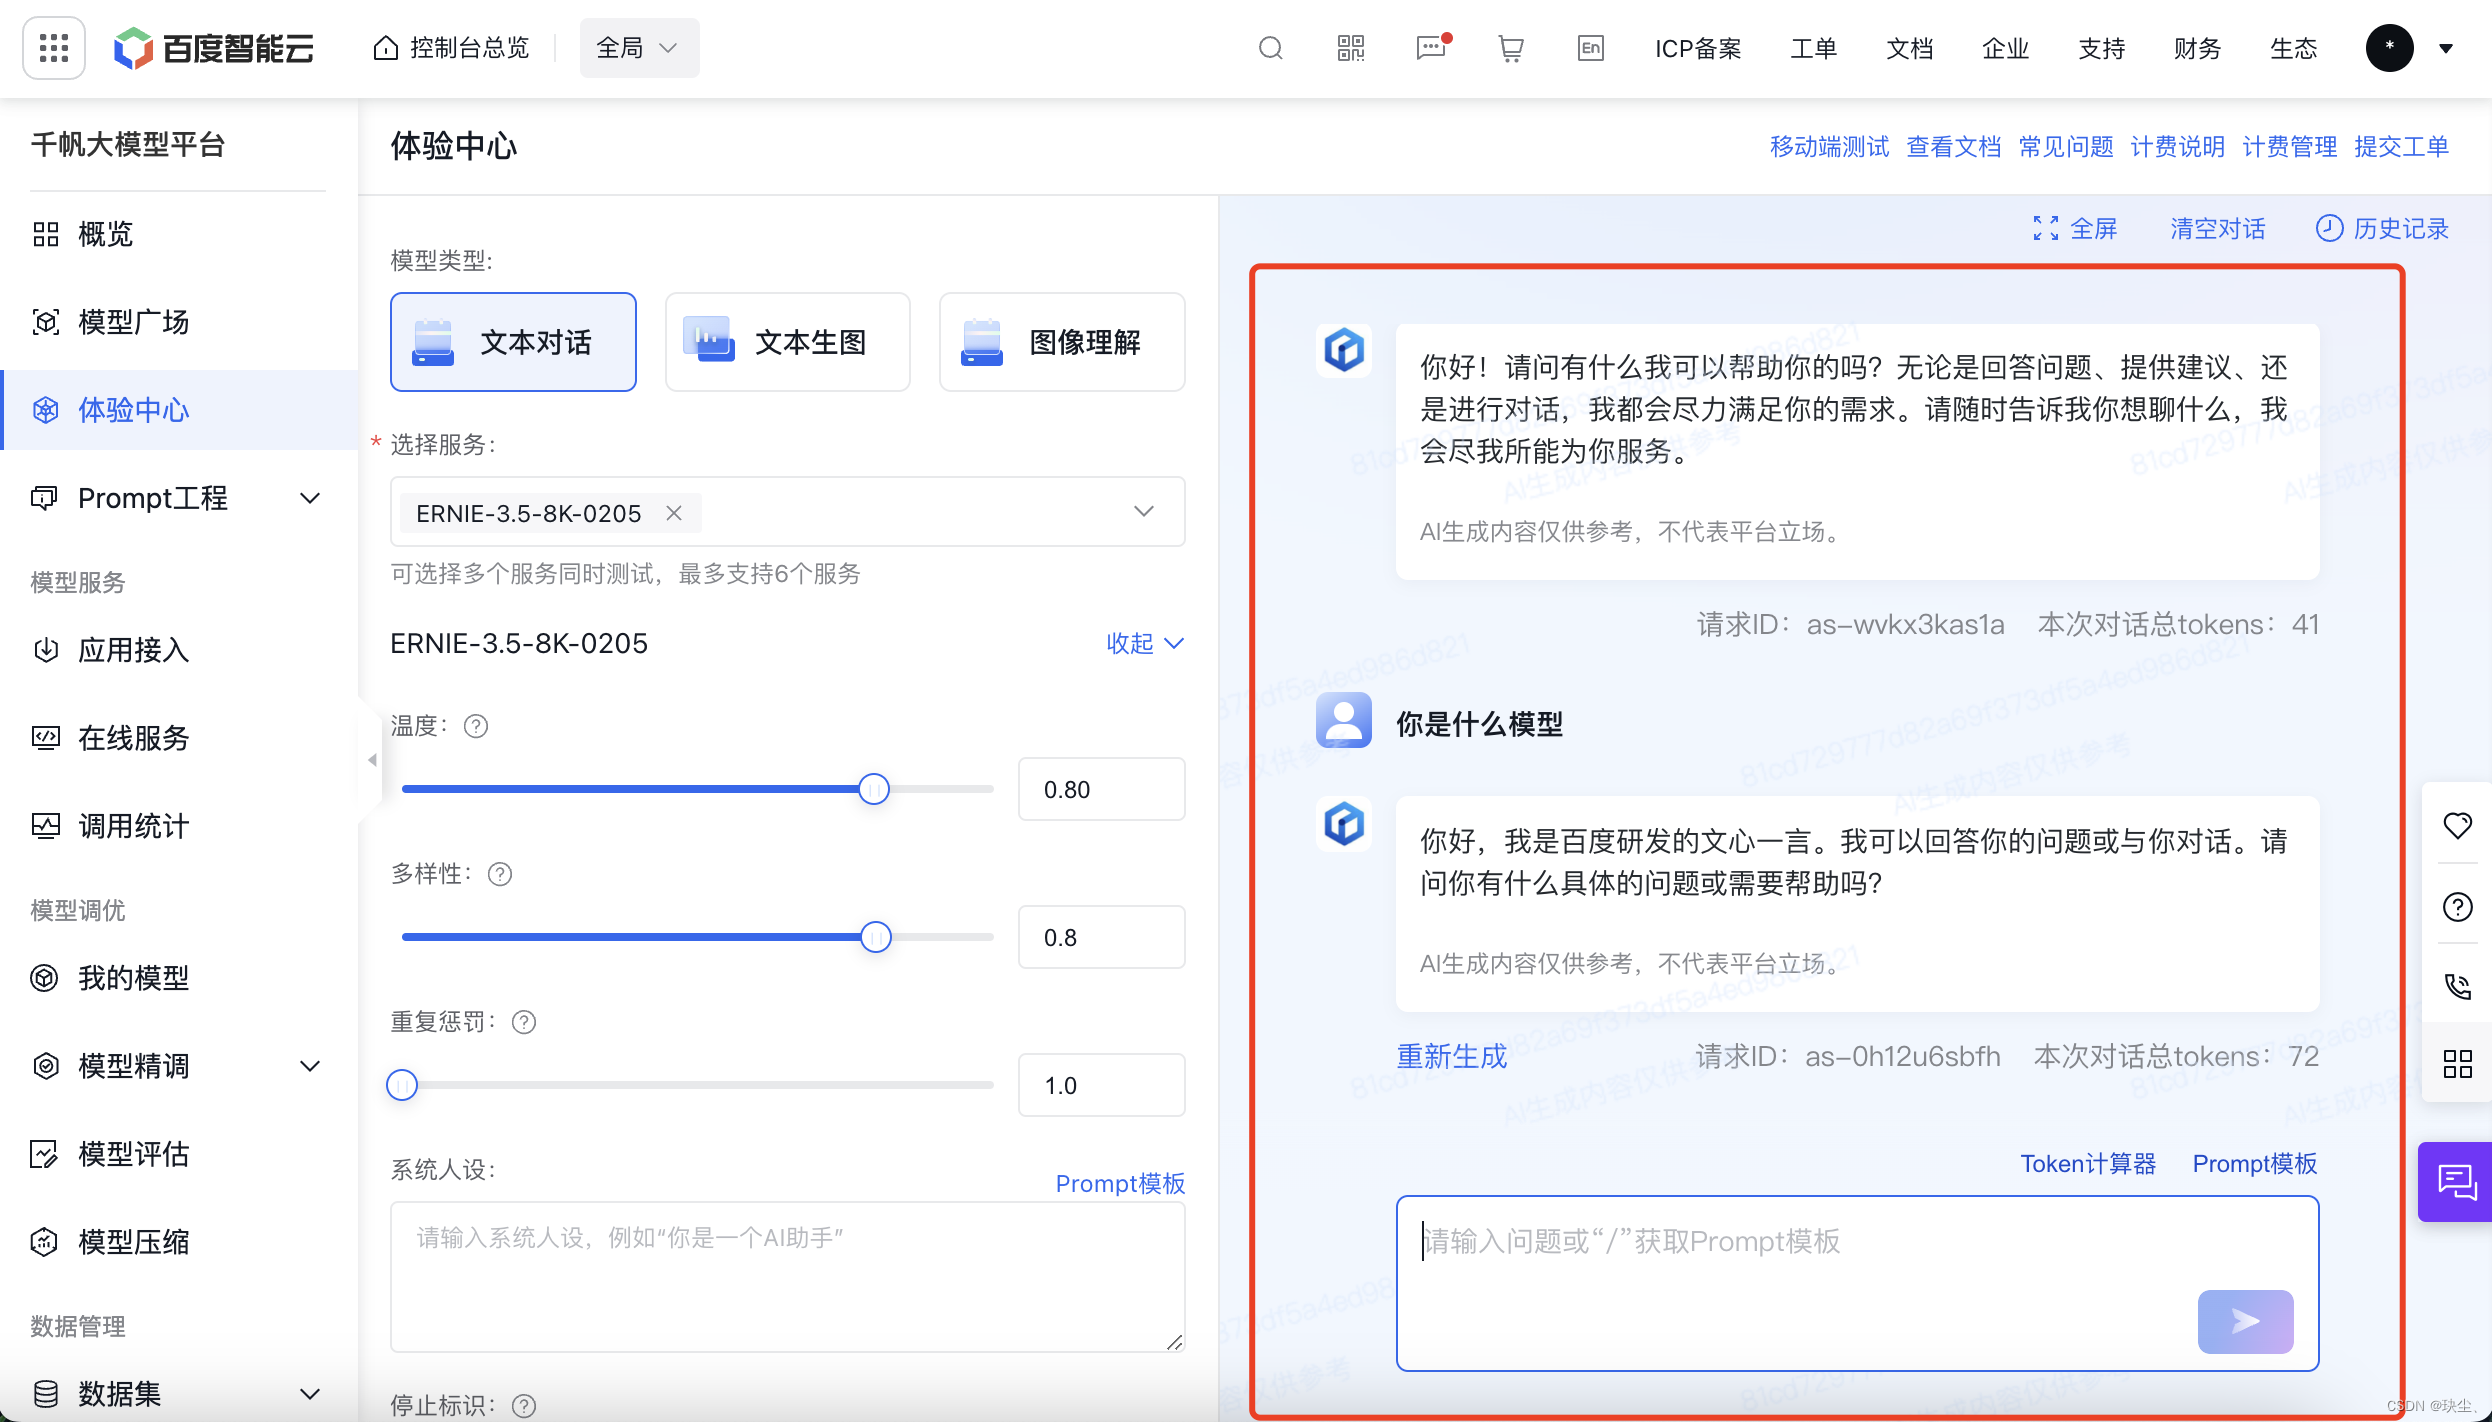Viewport: 2492px width, 1422px height.
Task: Open the search icon in top bar
Action: click(x=1270, y=48)
